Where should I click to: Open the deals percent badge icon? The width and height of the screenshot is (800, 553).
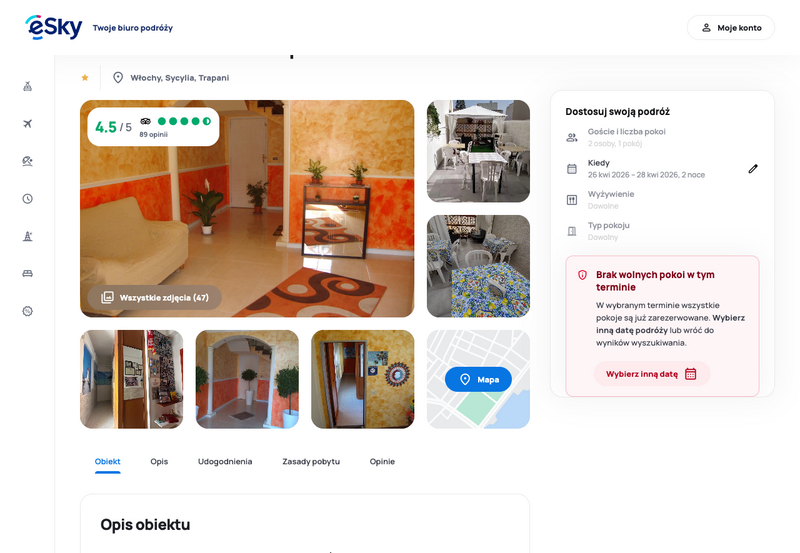coord(28,311)
